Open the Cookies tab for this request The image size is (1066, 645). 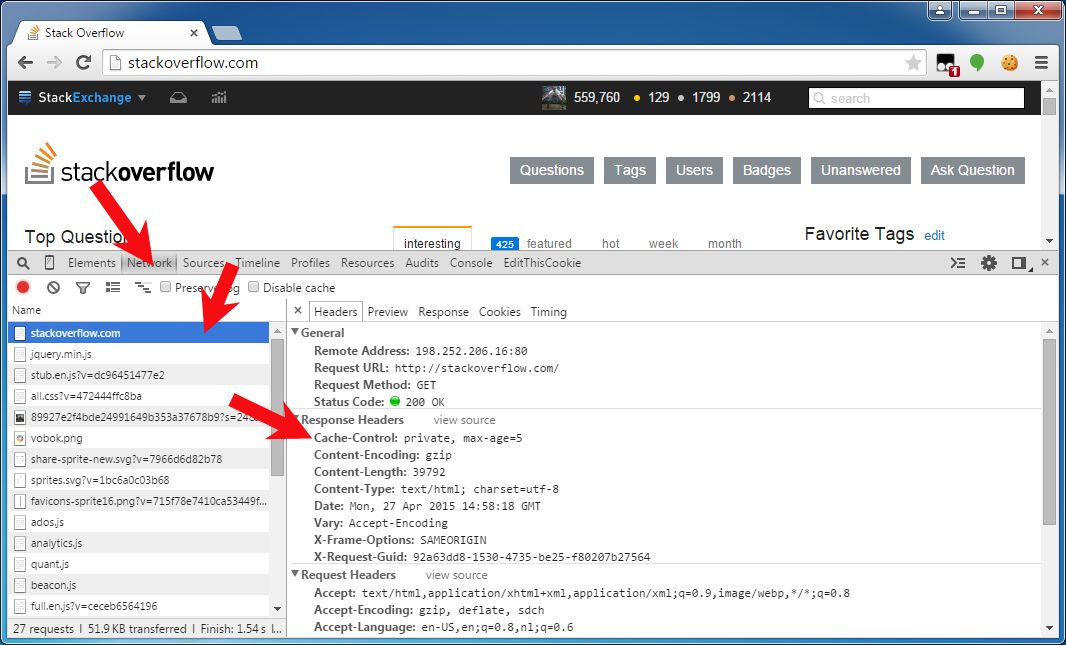(x=499, y=311)
